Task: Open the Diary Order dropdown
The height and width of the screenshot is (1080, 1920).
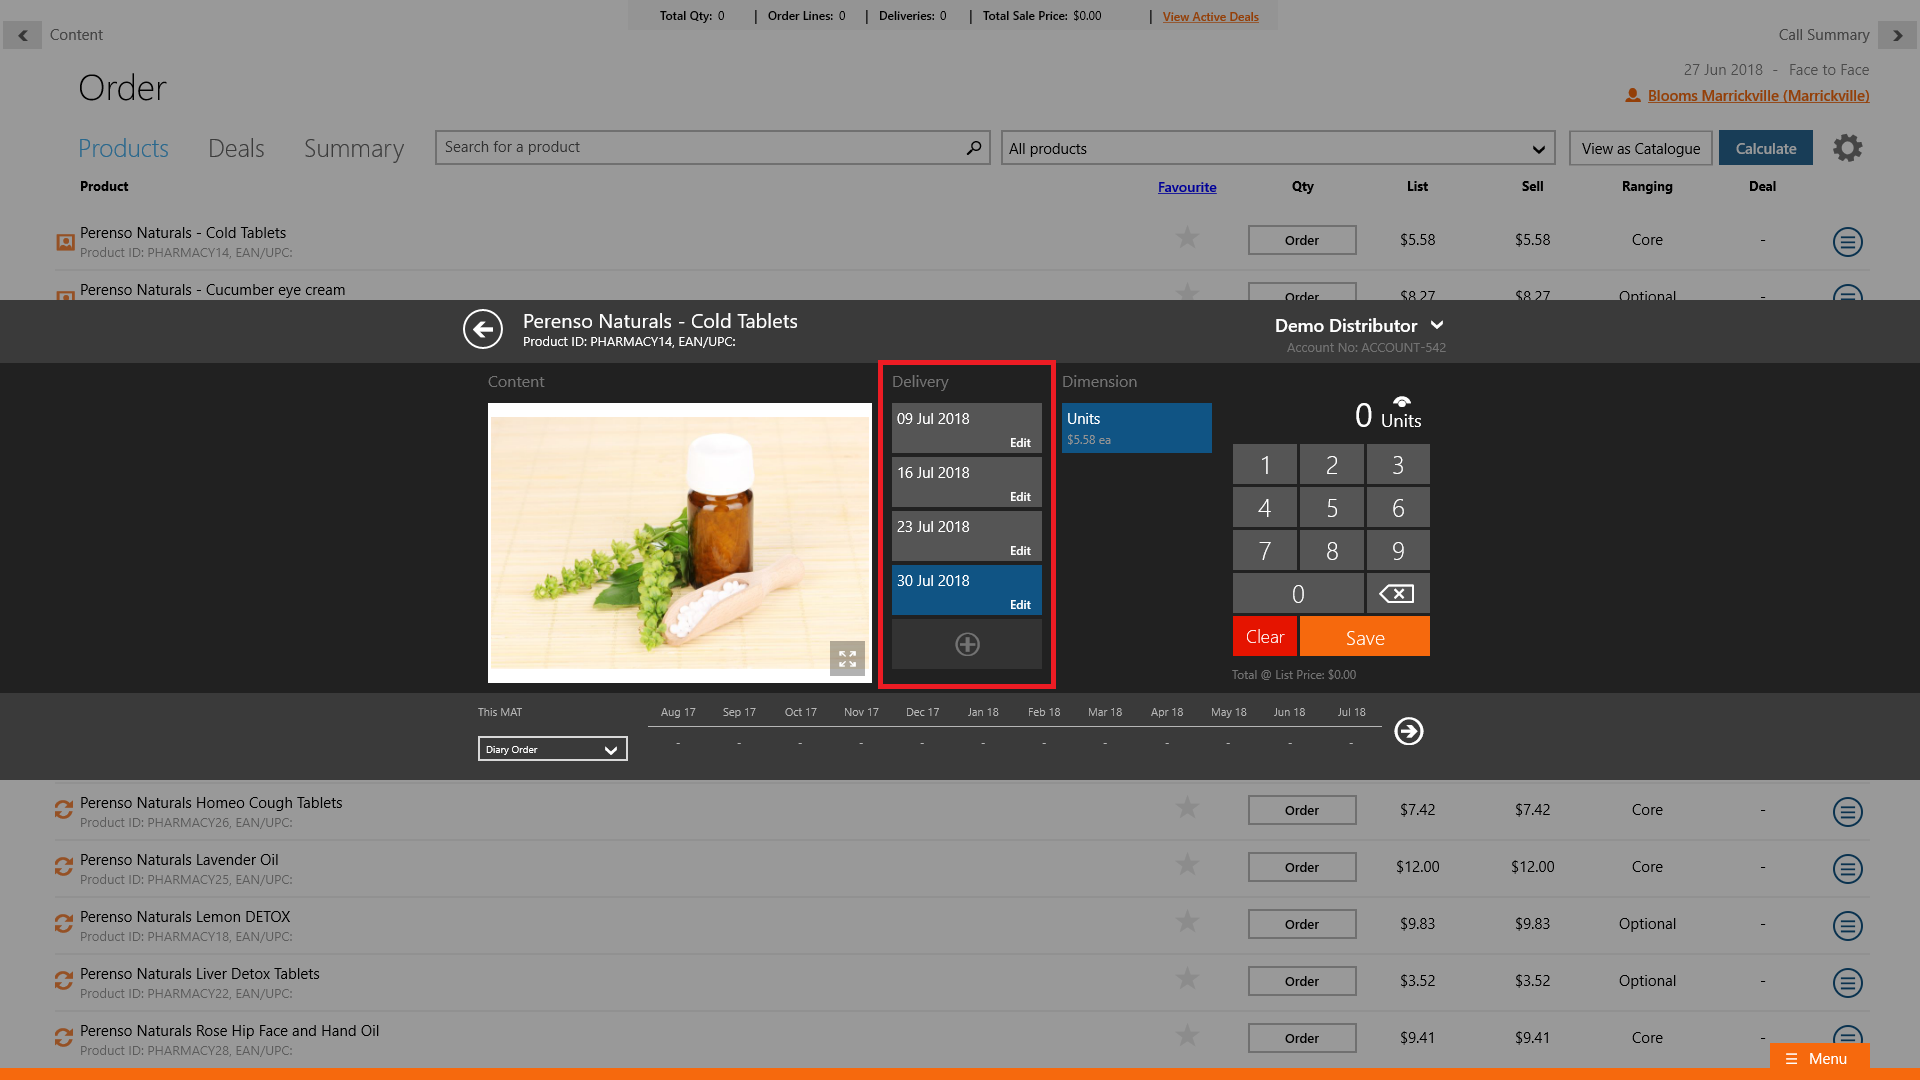Action: (552, 750)
